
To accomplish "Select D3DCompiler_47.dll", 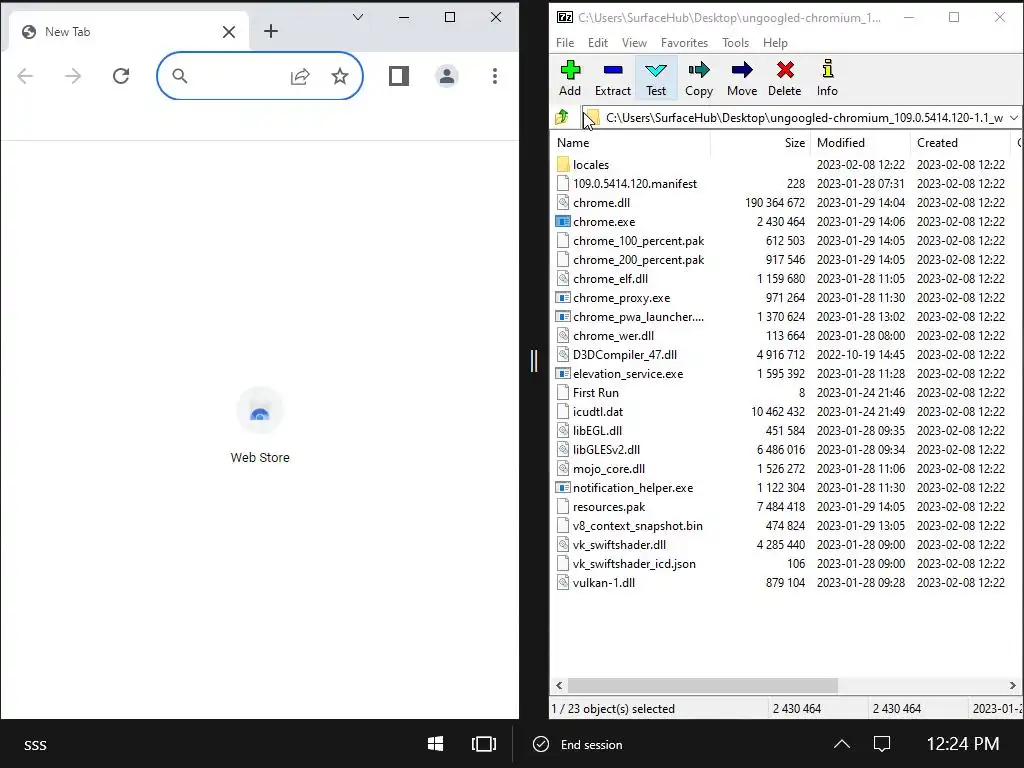I will (624, 355).
